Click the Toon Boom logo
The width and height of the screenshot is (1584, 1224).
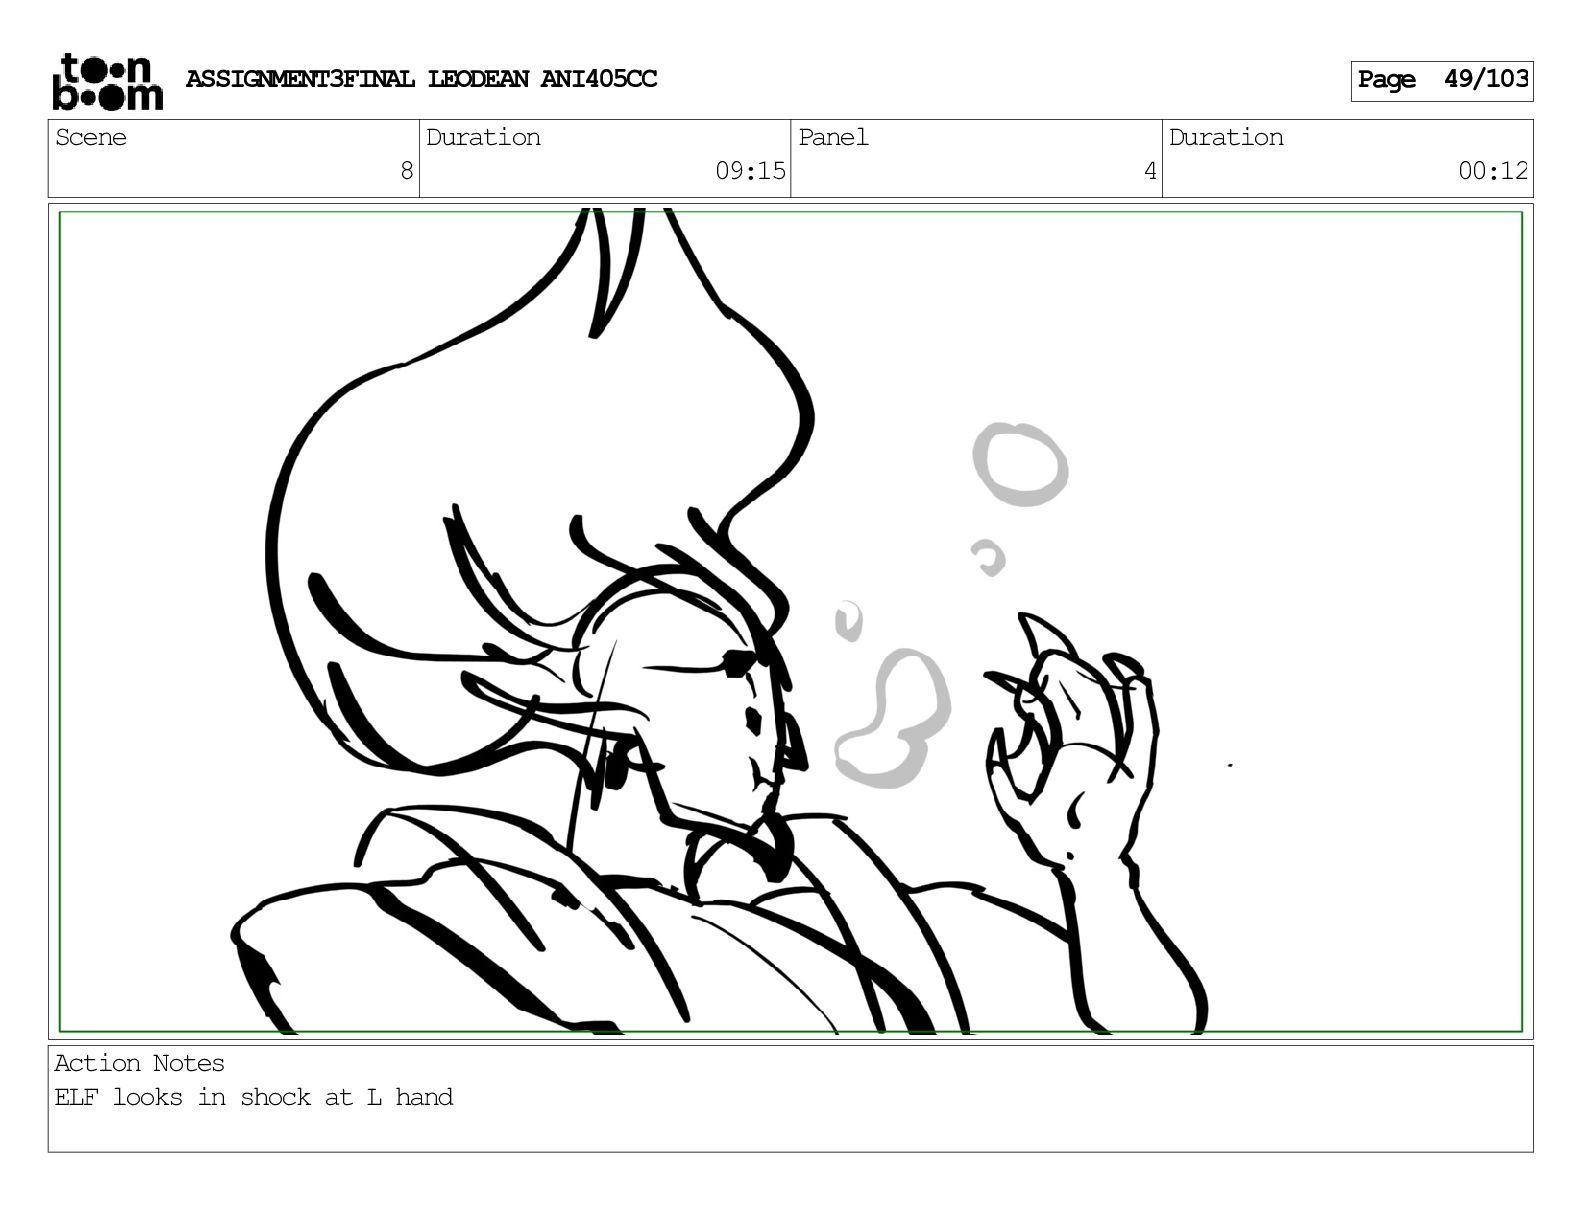[107, 81]
